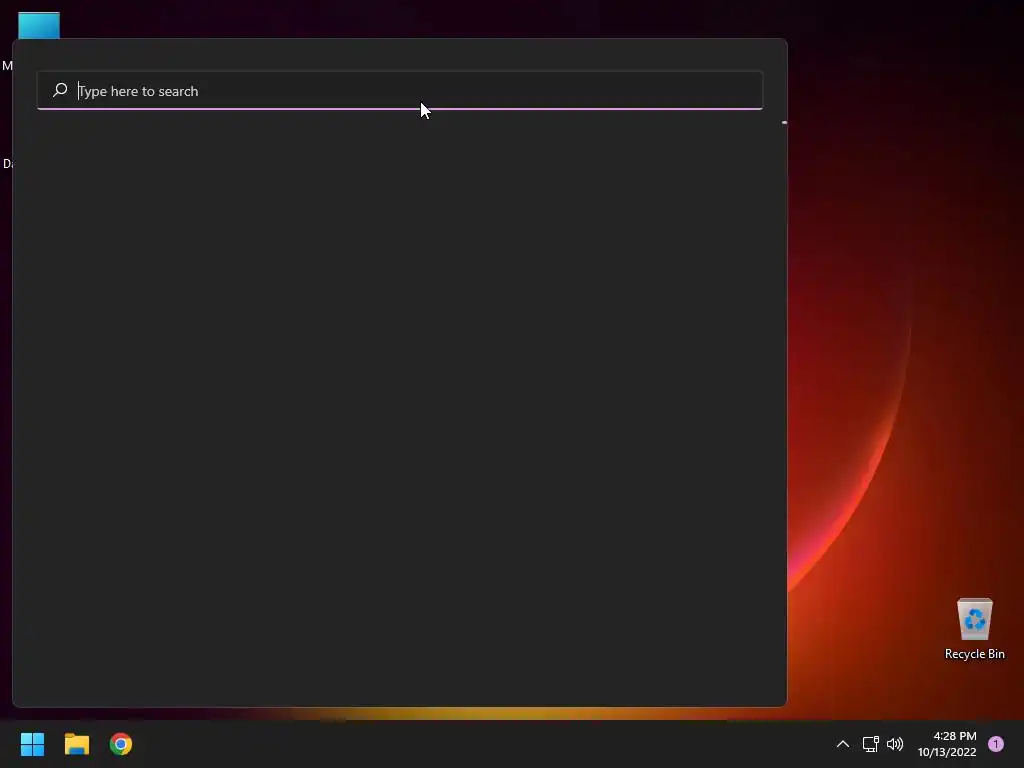Select the blue desktop icon at top left
The height and width of the screenshot is (768, 1024).
[x=39, y=25]
